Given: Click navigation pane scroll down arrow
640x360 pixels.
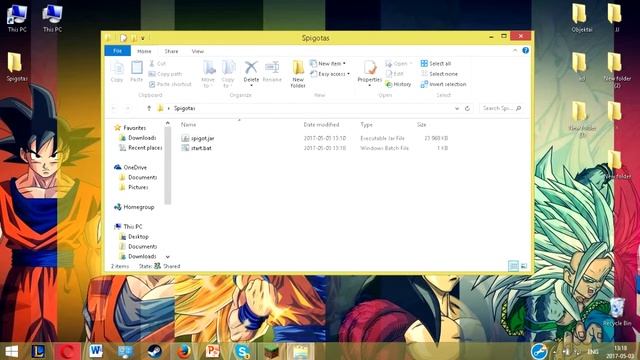Looking at the screenshot, I should pyautogui.click(x=167, y=257).
